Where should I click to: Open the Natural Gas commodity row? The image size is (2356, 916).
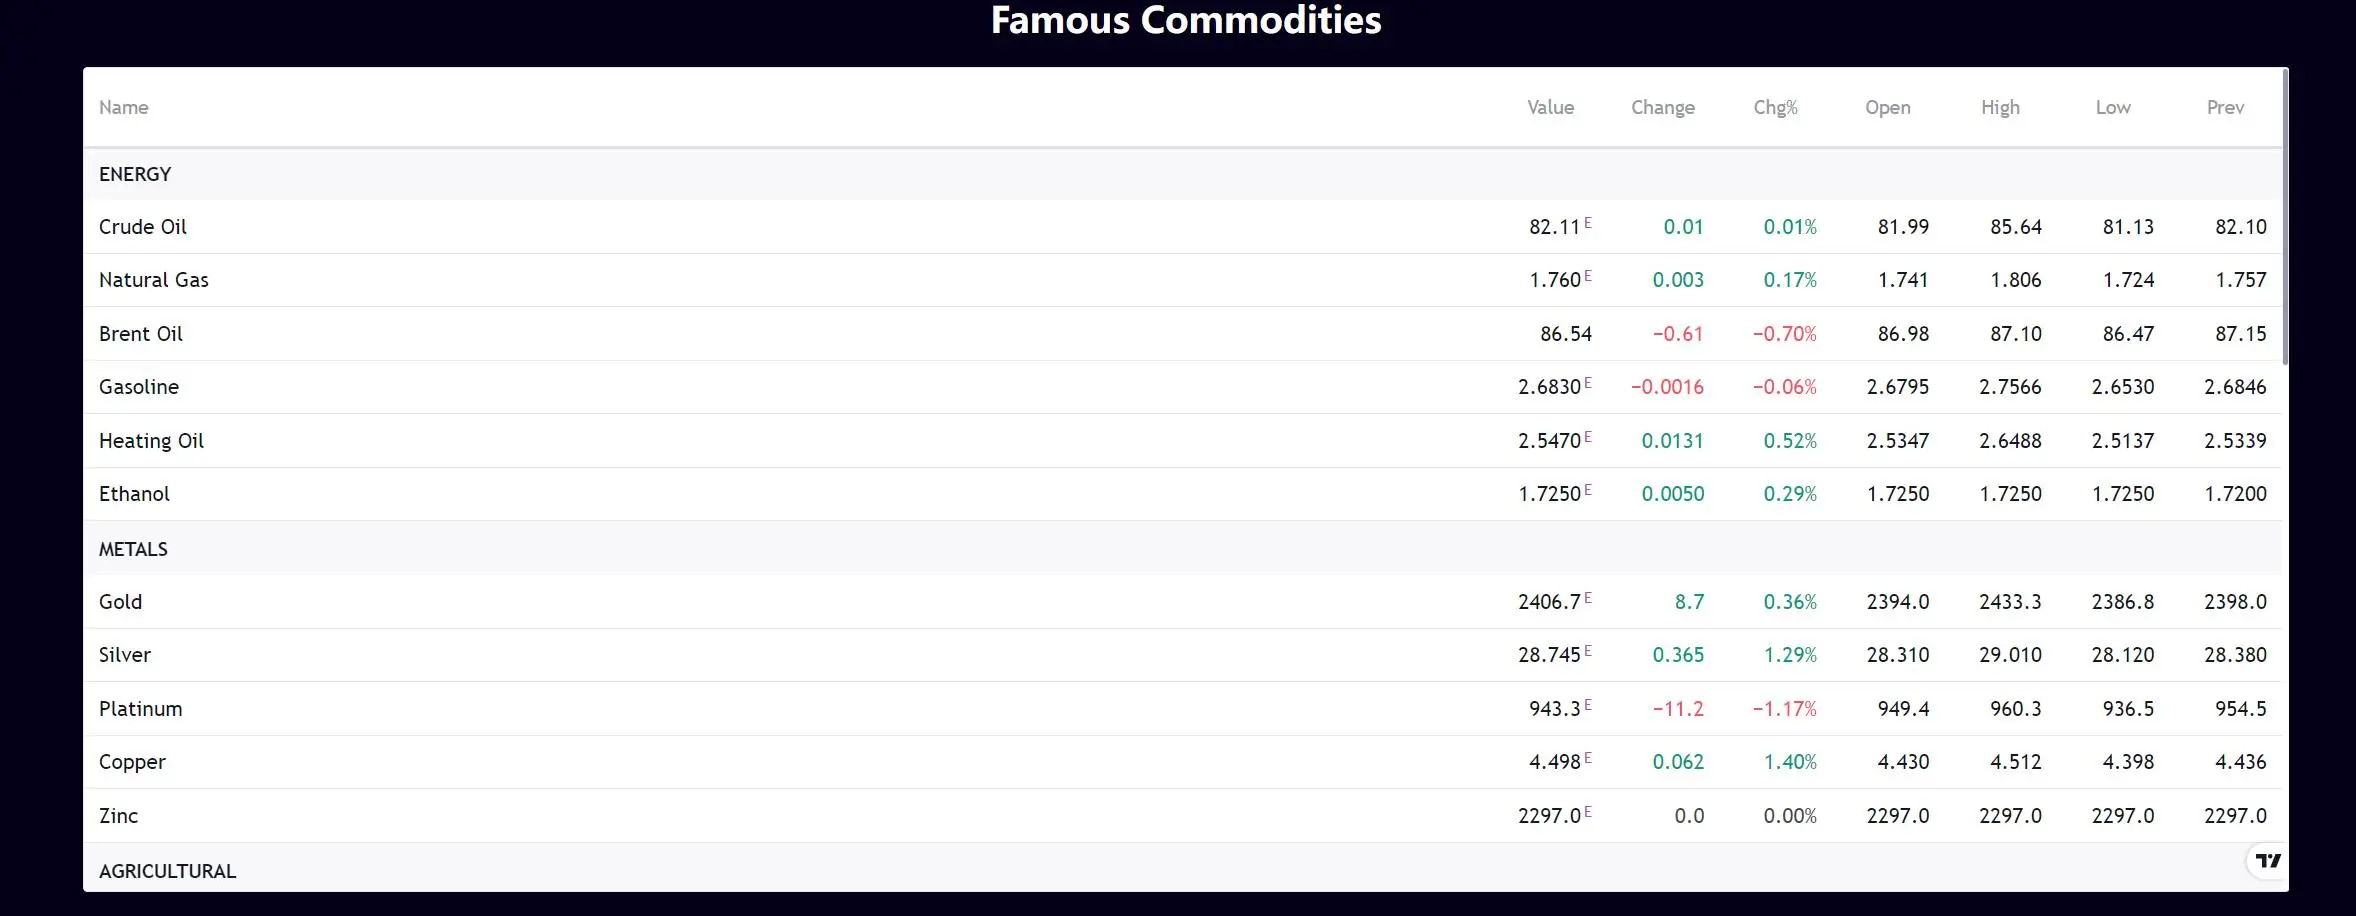coord(1183,280)
